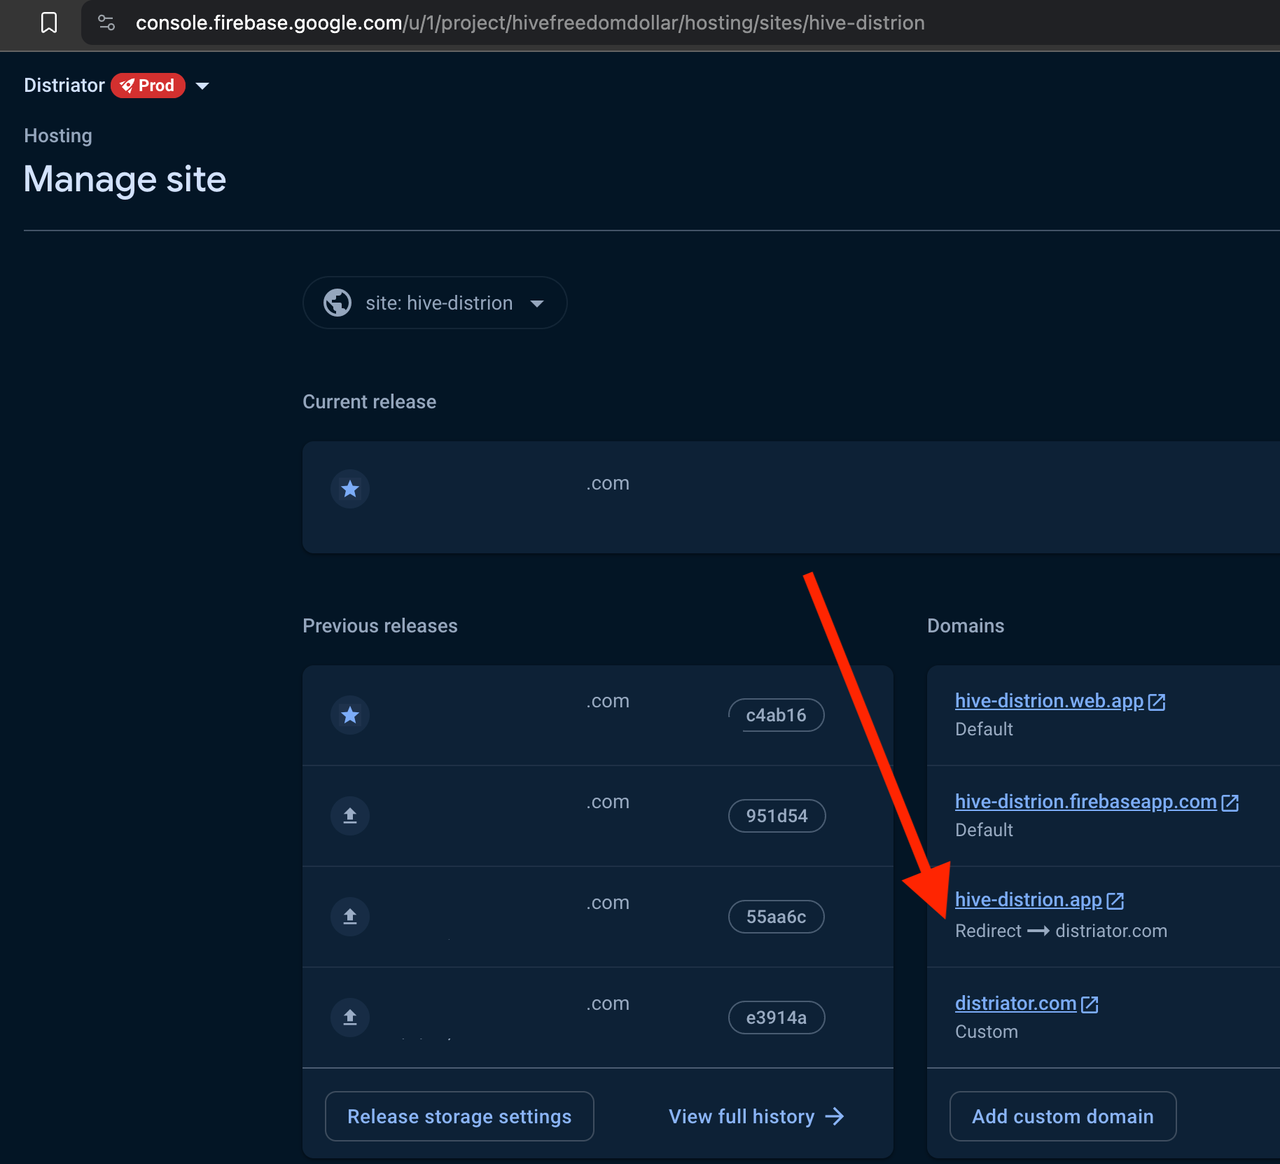Click star icon in Current release card
Image resolution: width=1280 pixels, height=1164 pixels.
350,489
